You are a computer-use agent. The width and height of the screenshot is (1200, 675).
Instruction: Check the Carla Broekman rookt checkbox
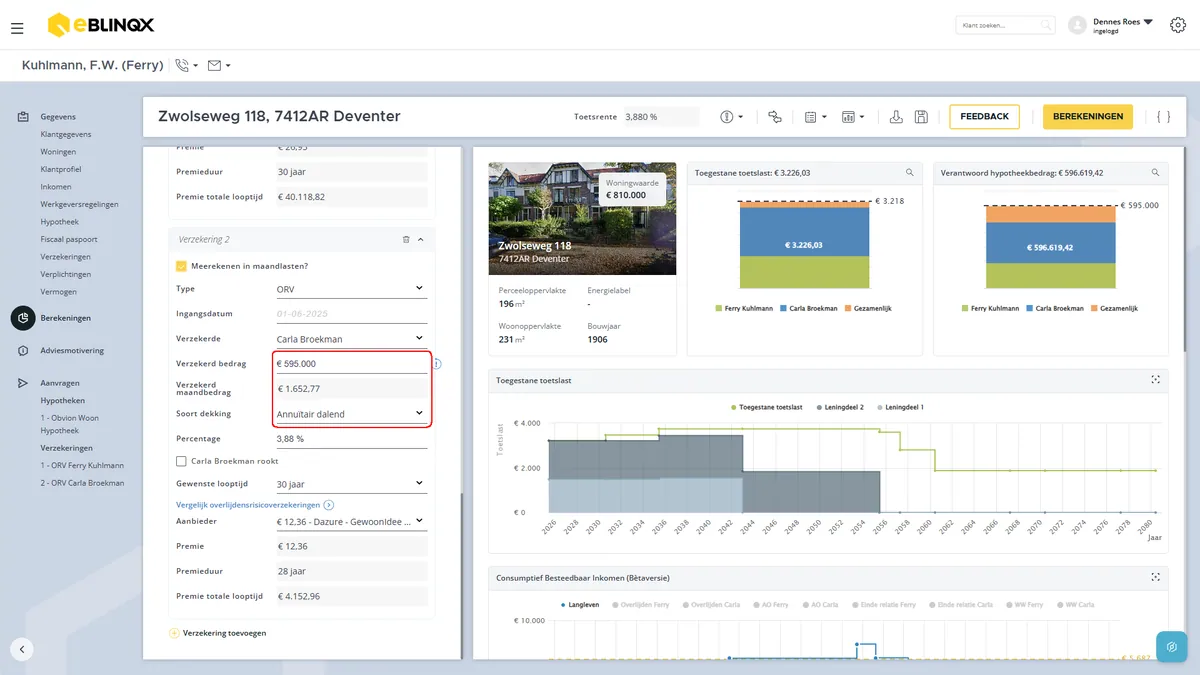(181, 461)
